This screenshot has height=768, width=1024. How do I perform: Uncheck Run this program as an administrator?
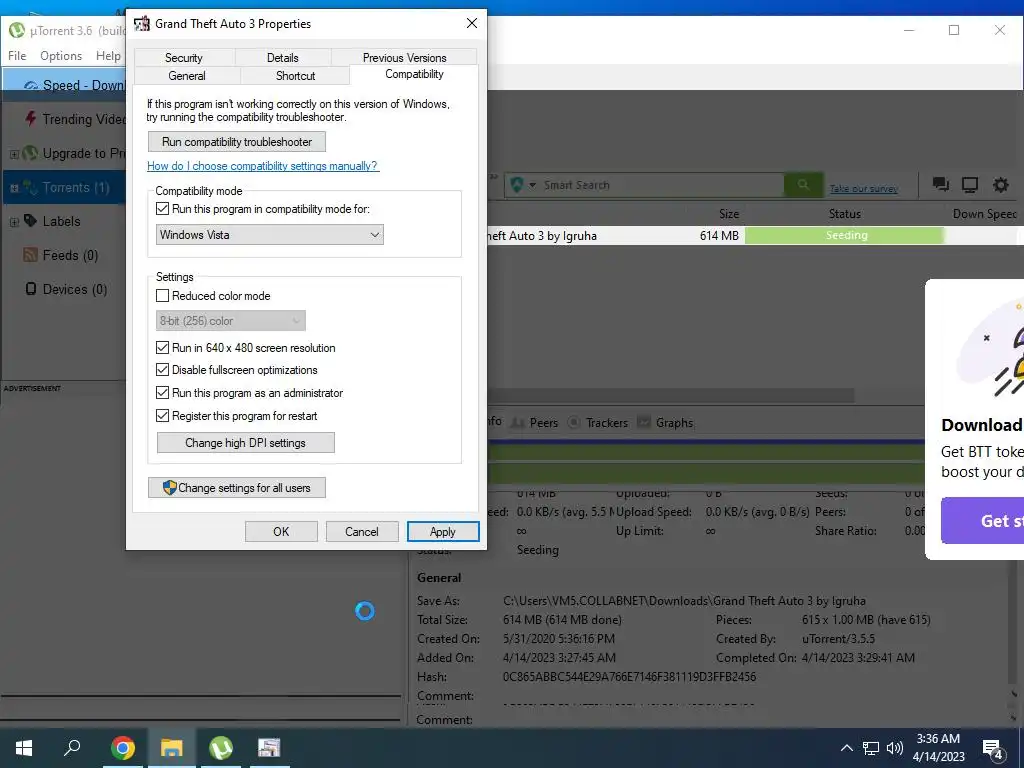[x=163, y=393]
